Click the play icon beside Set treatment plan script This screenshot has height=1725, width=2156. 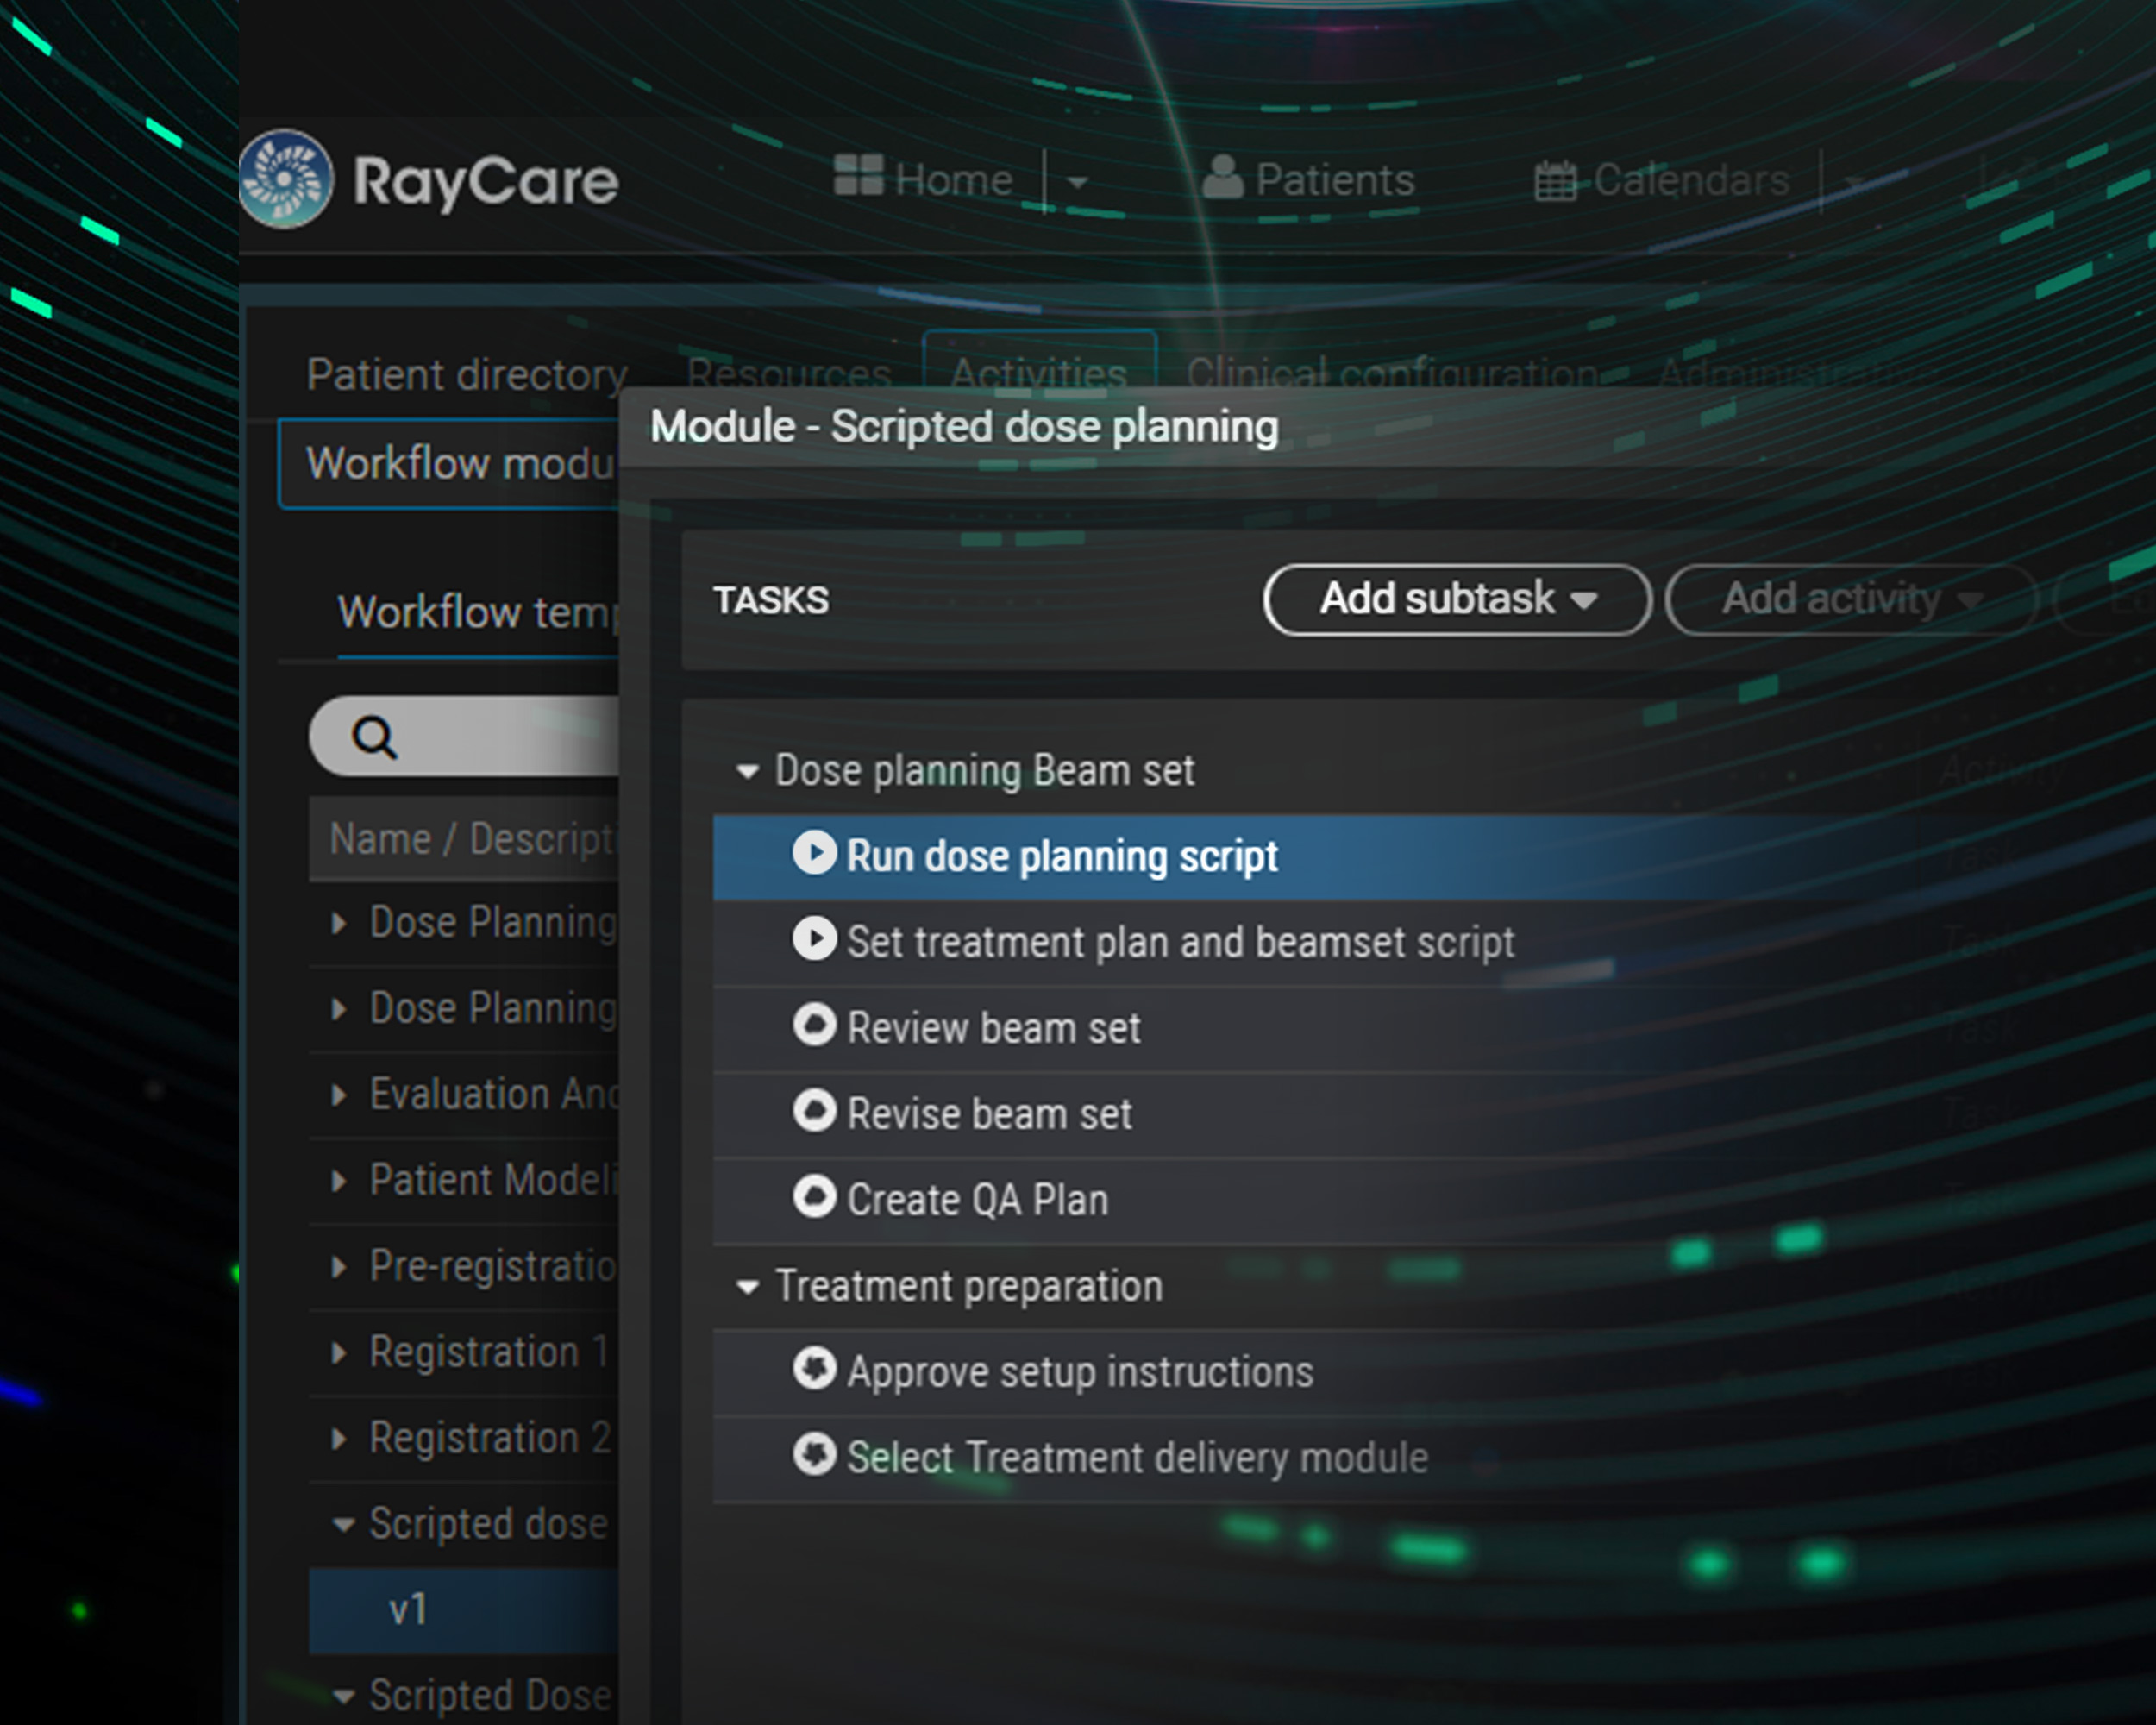814,940
